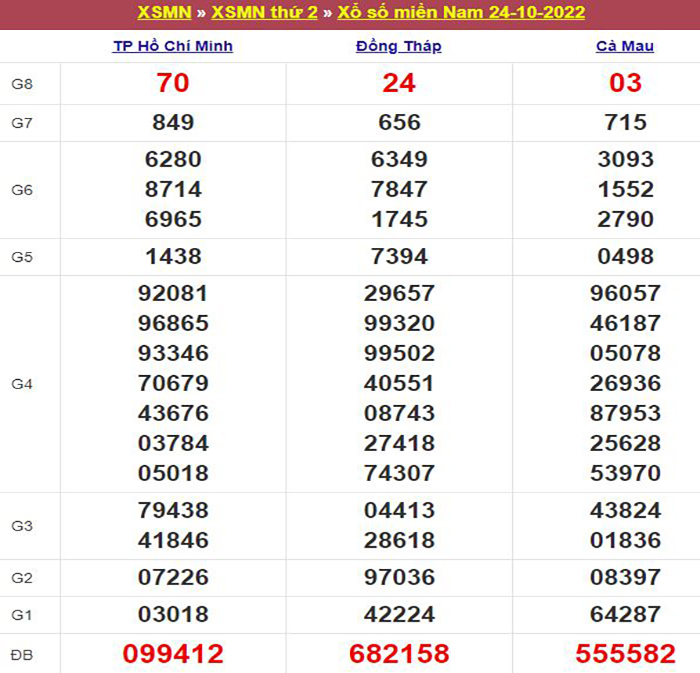Select G4 number 43676

[173, 413]
